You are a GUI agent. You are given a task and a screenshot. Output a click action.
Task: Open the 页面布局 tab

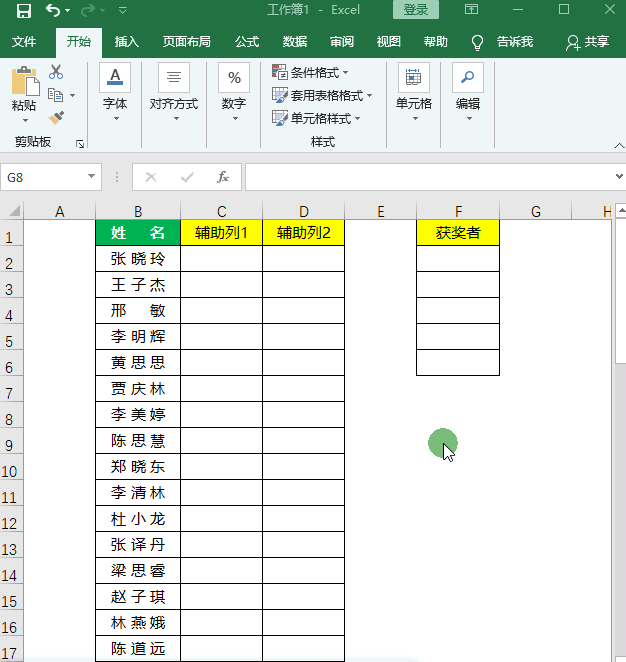click(187, 42)
